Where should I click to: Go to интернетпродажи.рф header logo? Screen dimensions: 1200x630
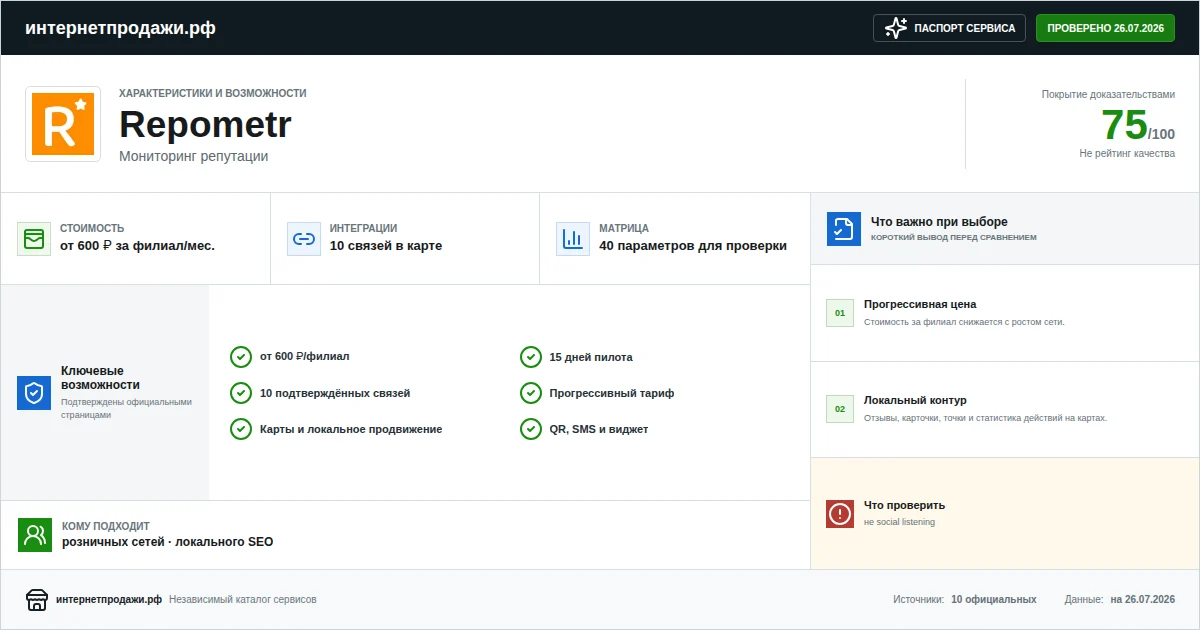click(120, 28)
